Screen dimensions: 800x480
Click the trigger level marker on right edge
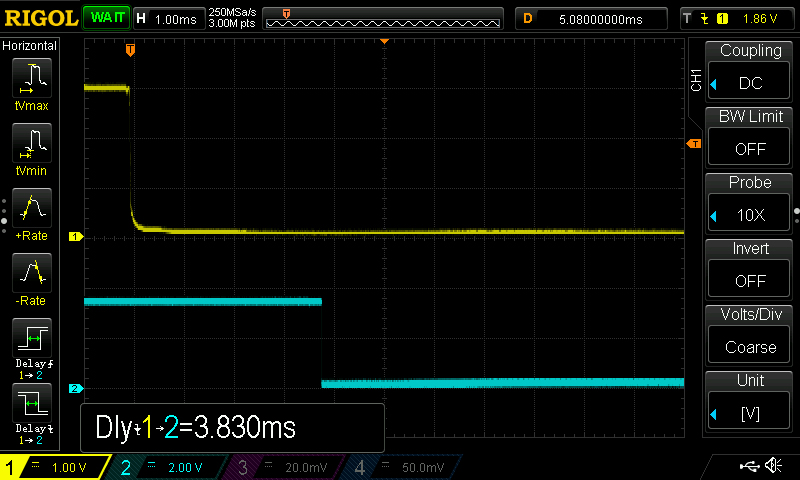(x=694, y=144)
